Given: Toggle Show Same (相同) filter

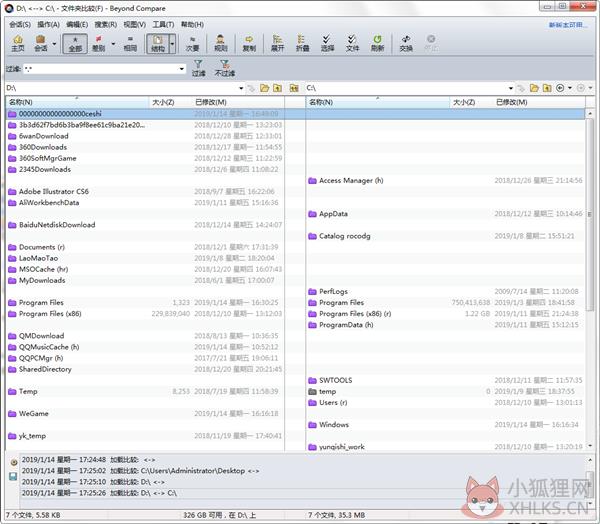Looking at the screenshot, I should pos(130,44).
